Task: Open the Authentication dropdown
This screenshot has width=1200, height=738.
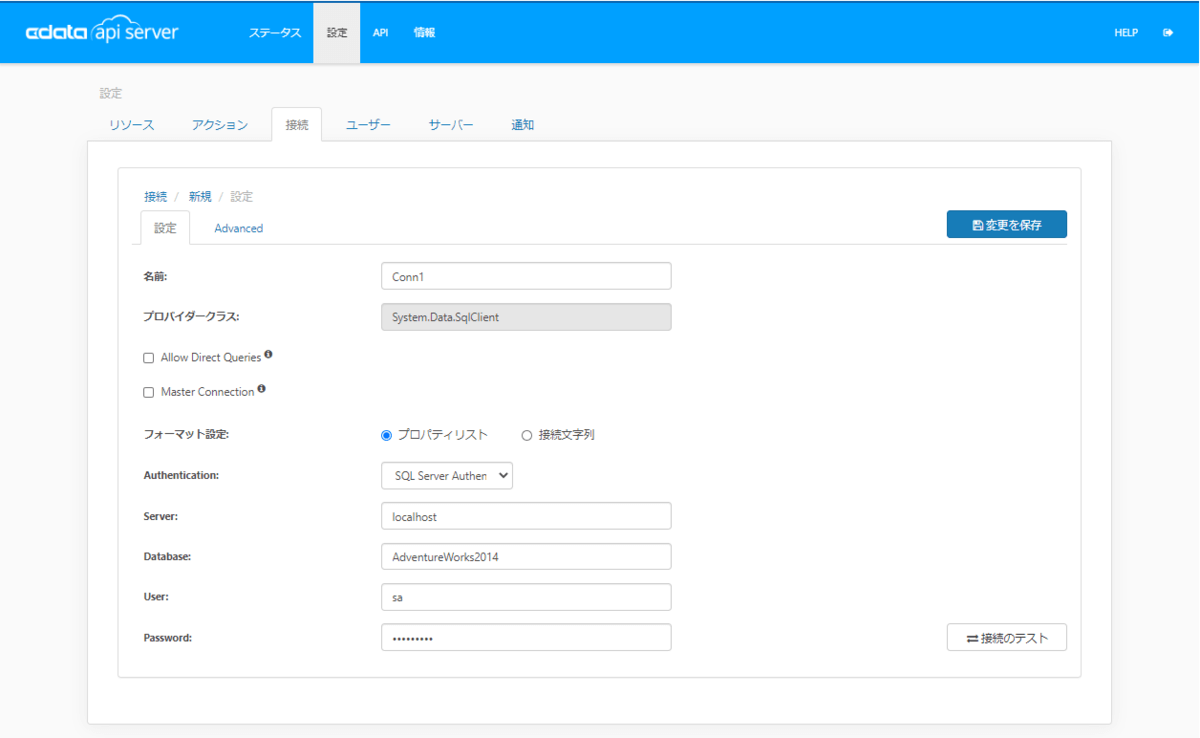Action: pos(447,476)
